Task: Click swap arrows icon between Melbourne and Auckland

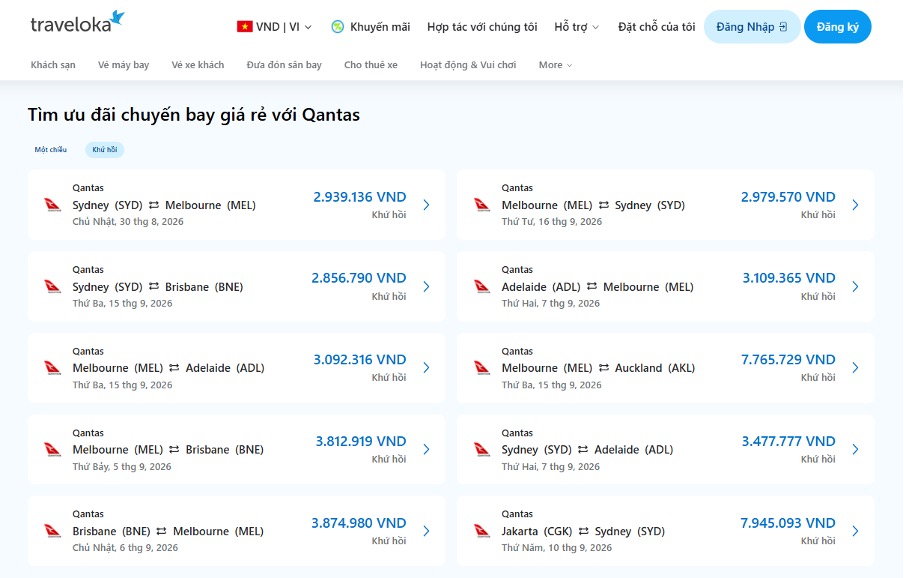Action: click(x=604, y=368)
